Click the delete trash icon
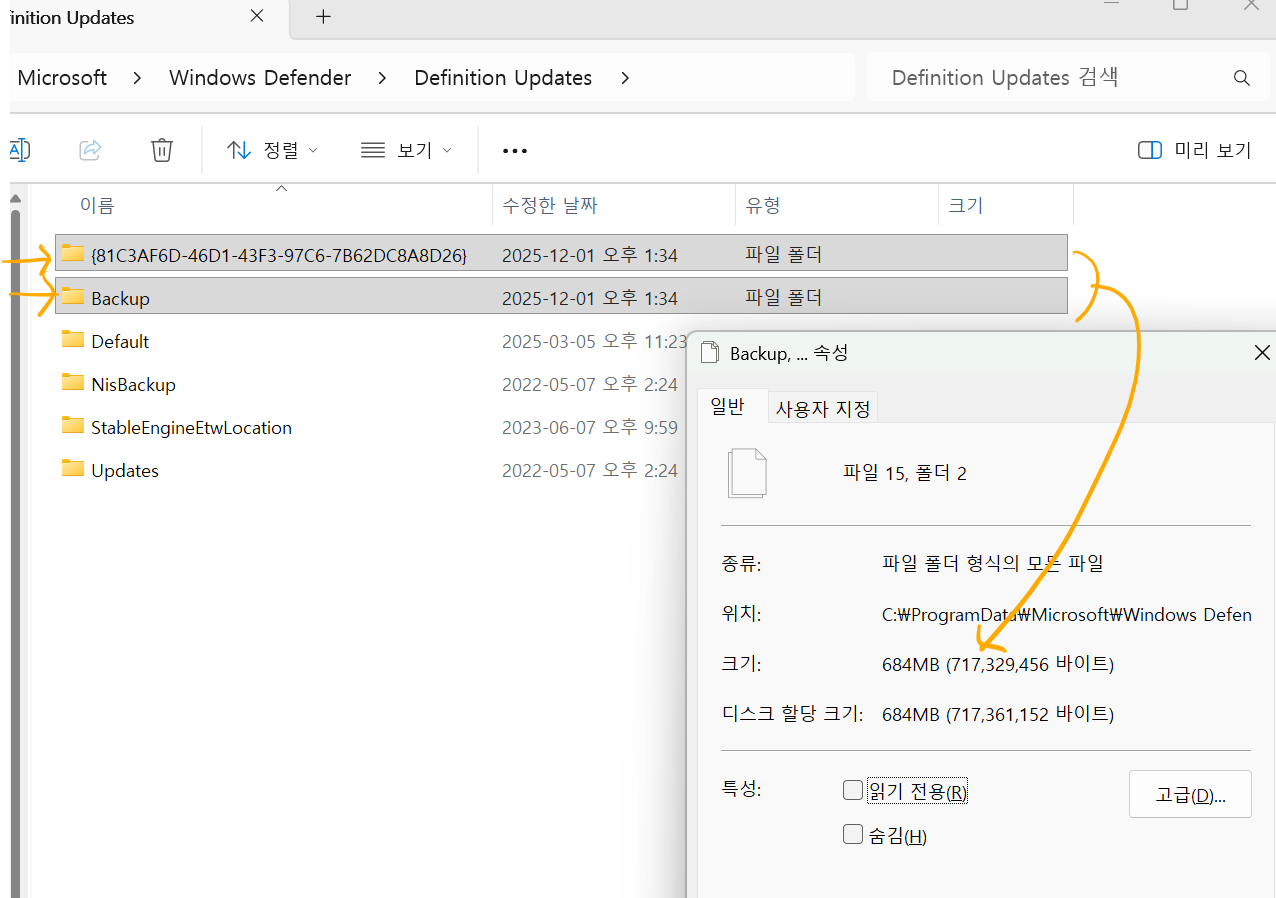 tap(161, 150)
